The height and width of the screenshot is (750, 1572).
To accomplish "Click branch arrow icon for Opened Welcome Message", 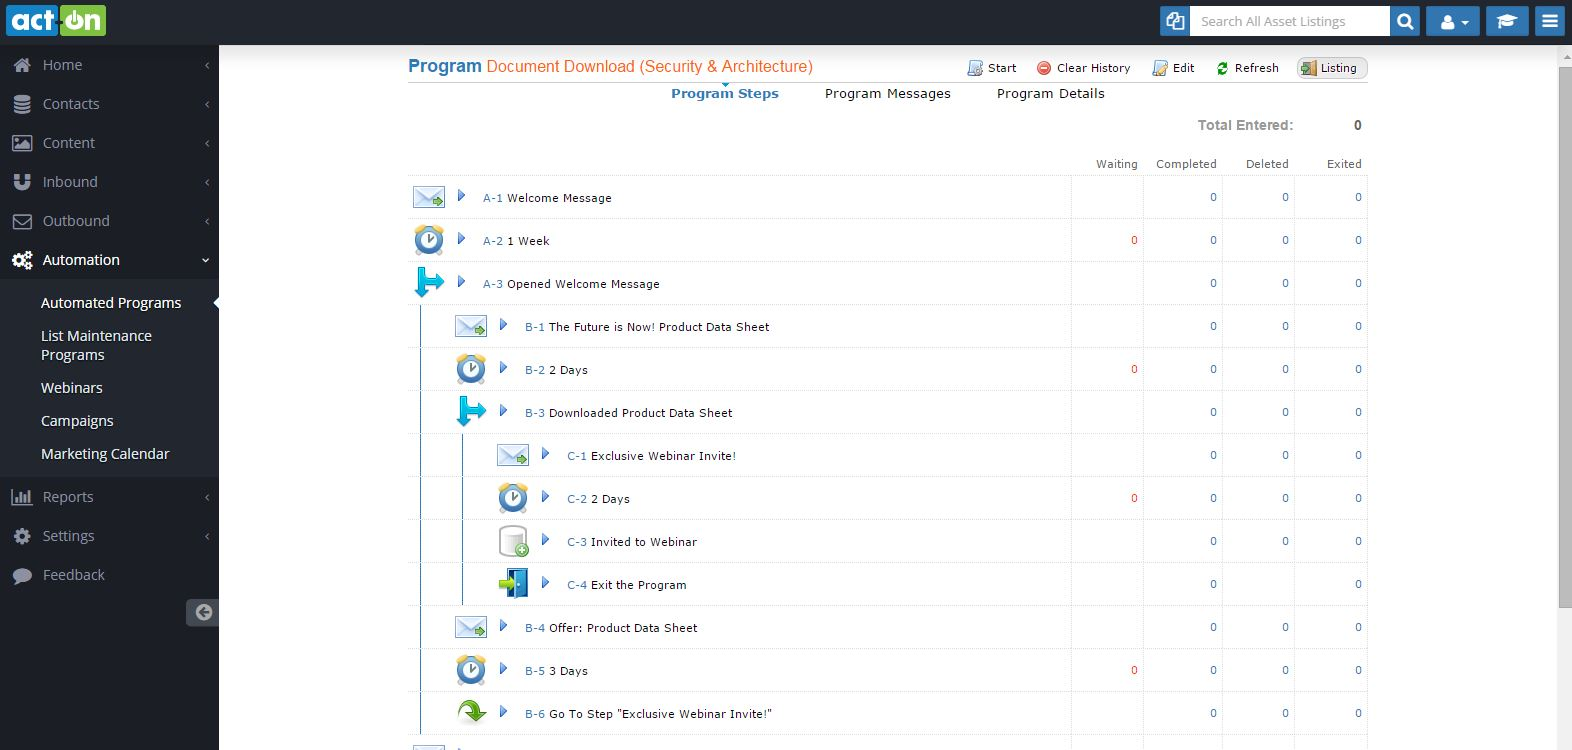I will [429, 283].
